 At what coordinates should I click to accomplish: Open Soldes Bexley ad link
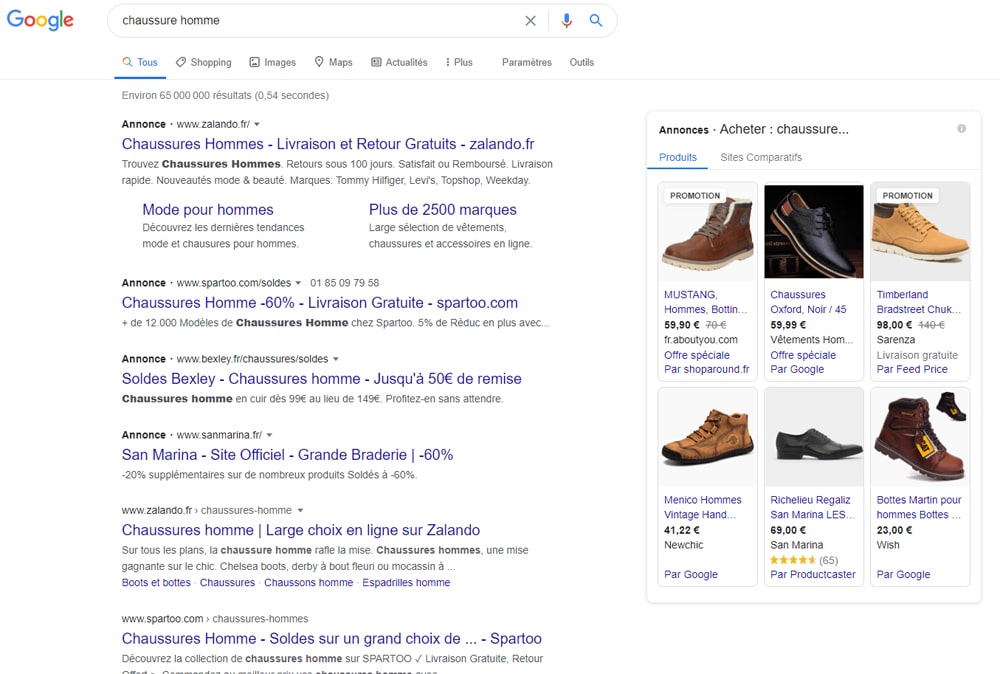point(321,379)
